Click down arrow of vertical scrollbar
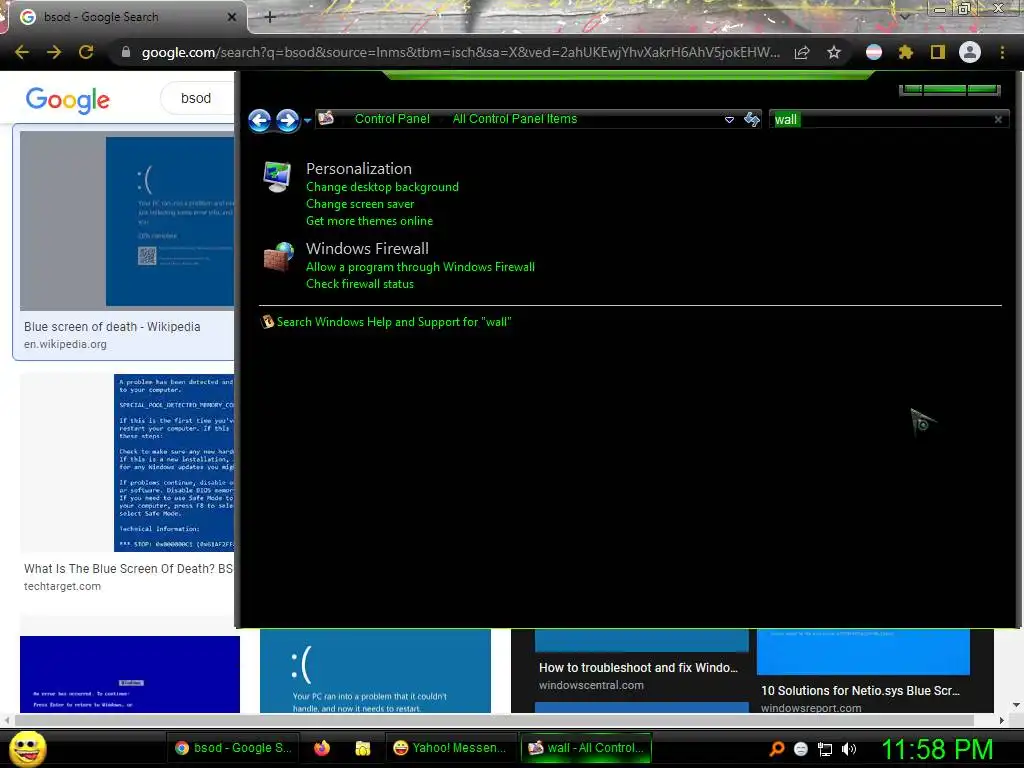Viewport: 1024px width, 768px height. click(x=1016, y=705)
